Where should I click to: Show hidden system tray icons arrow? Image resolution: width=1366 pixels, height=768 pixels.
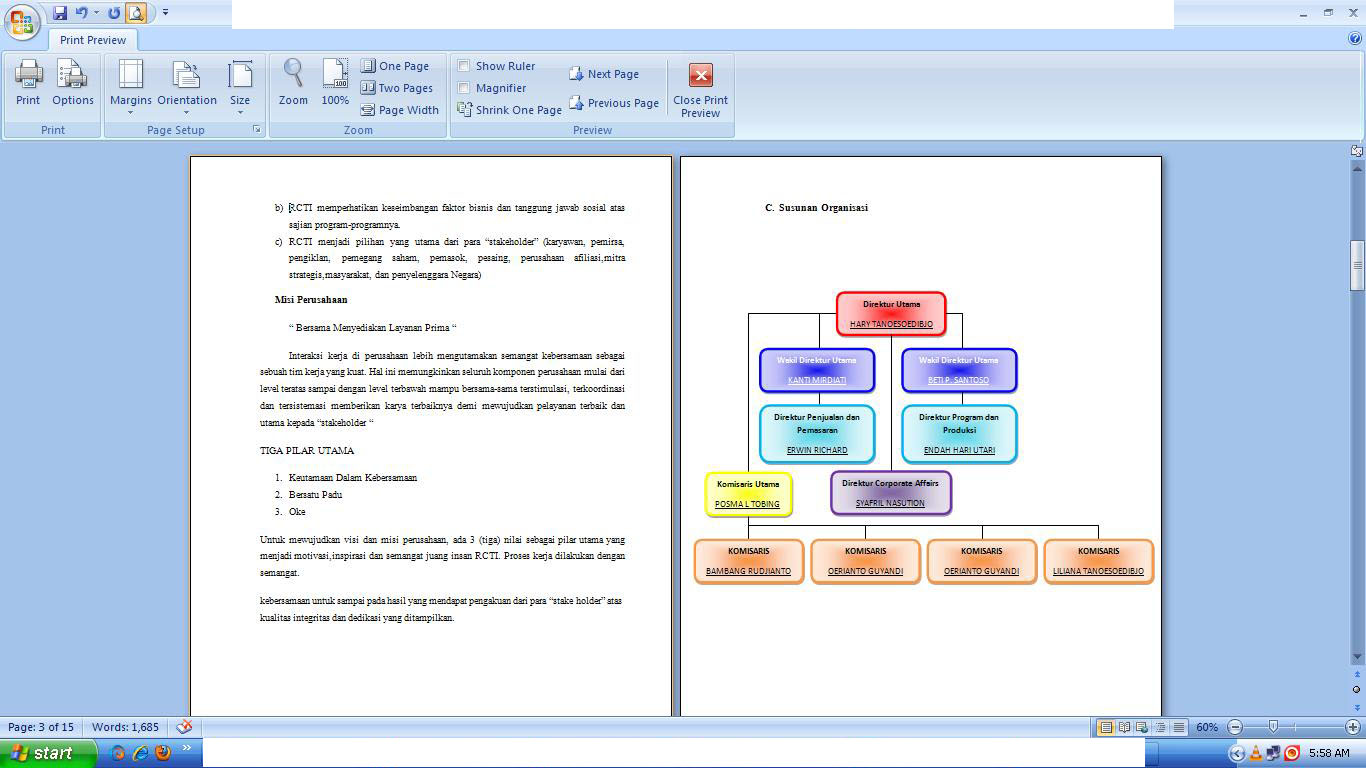pyautogui.click(x=1237, y=753)
